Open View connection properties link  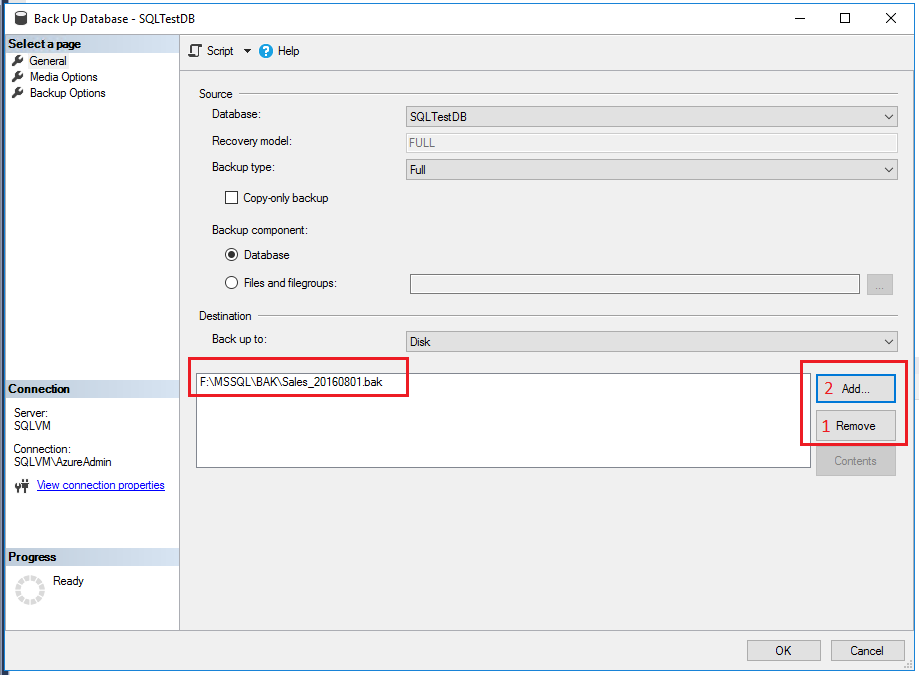[x=100, y=485]
